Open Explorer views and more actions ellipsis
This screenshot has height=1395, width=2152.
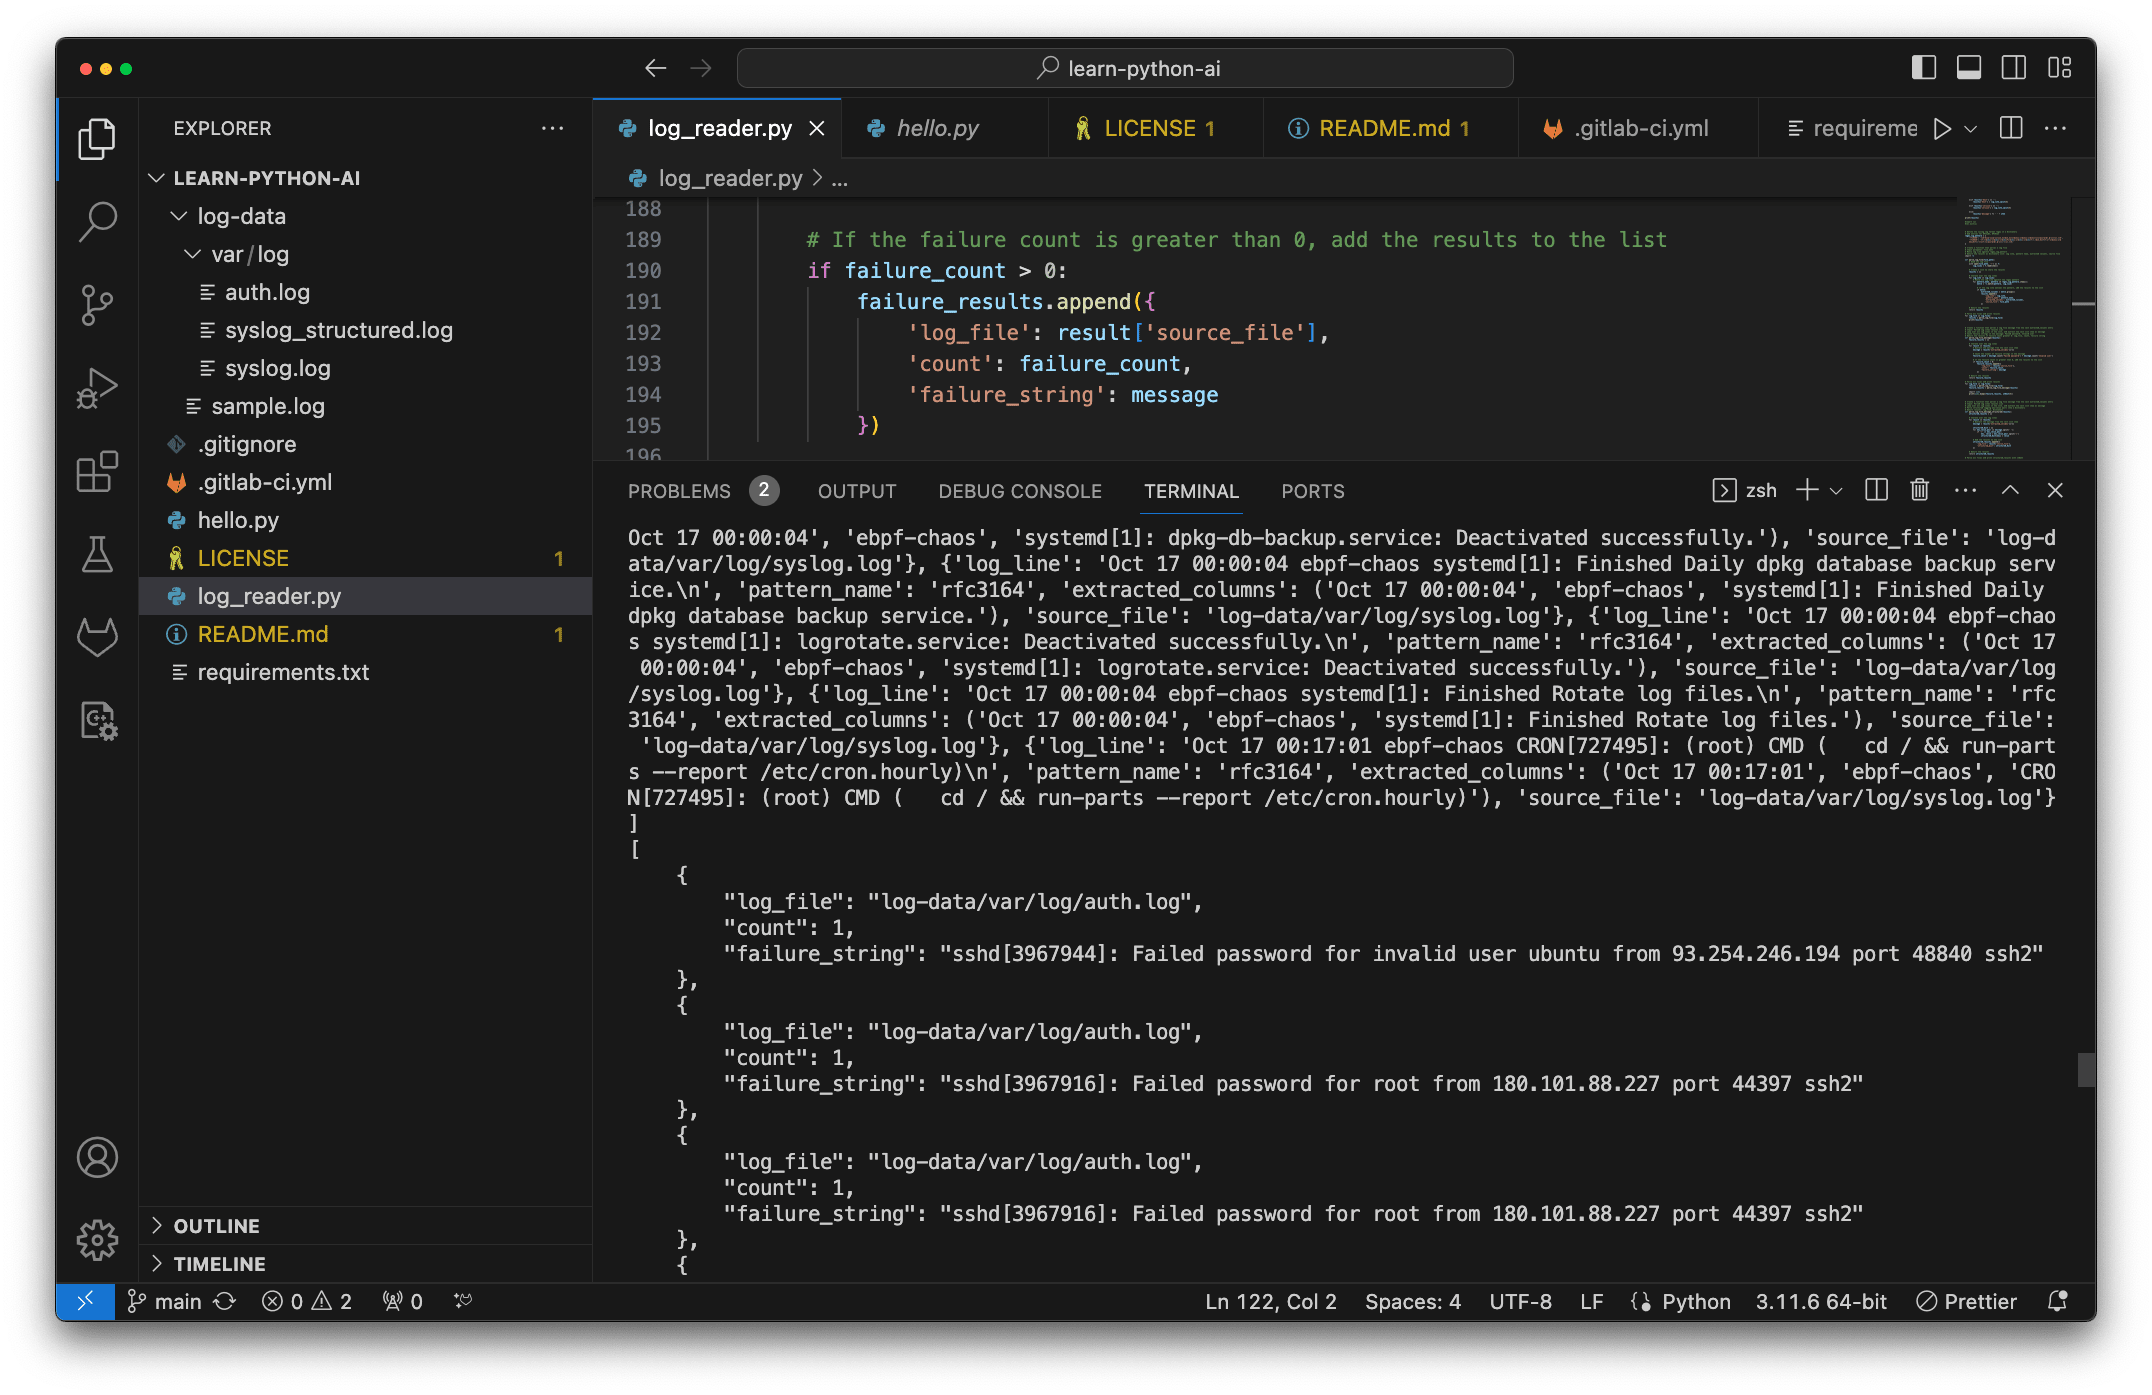[552, 128]
